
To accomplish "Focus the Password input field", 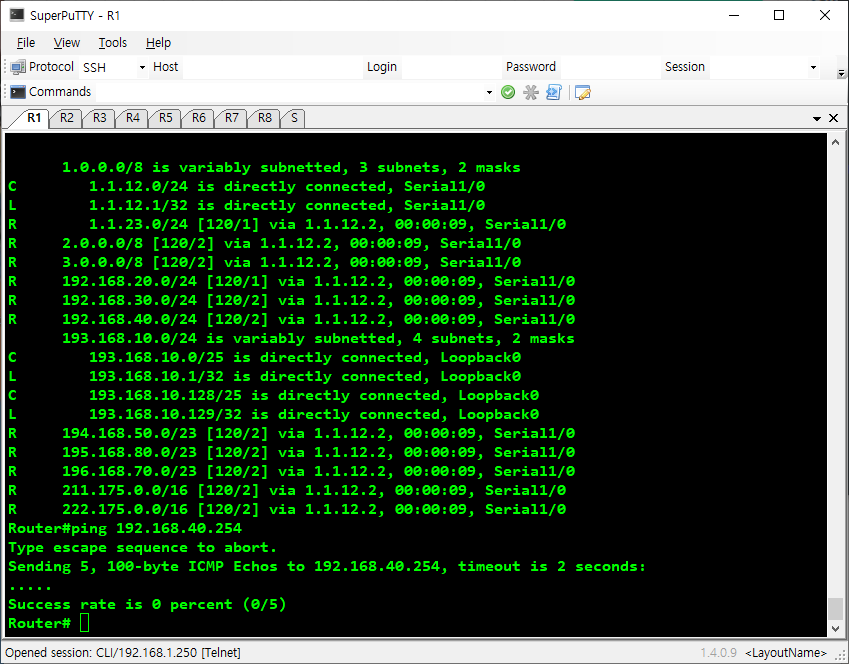I will point(609,67).
